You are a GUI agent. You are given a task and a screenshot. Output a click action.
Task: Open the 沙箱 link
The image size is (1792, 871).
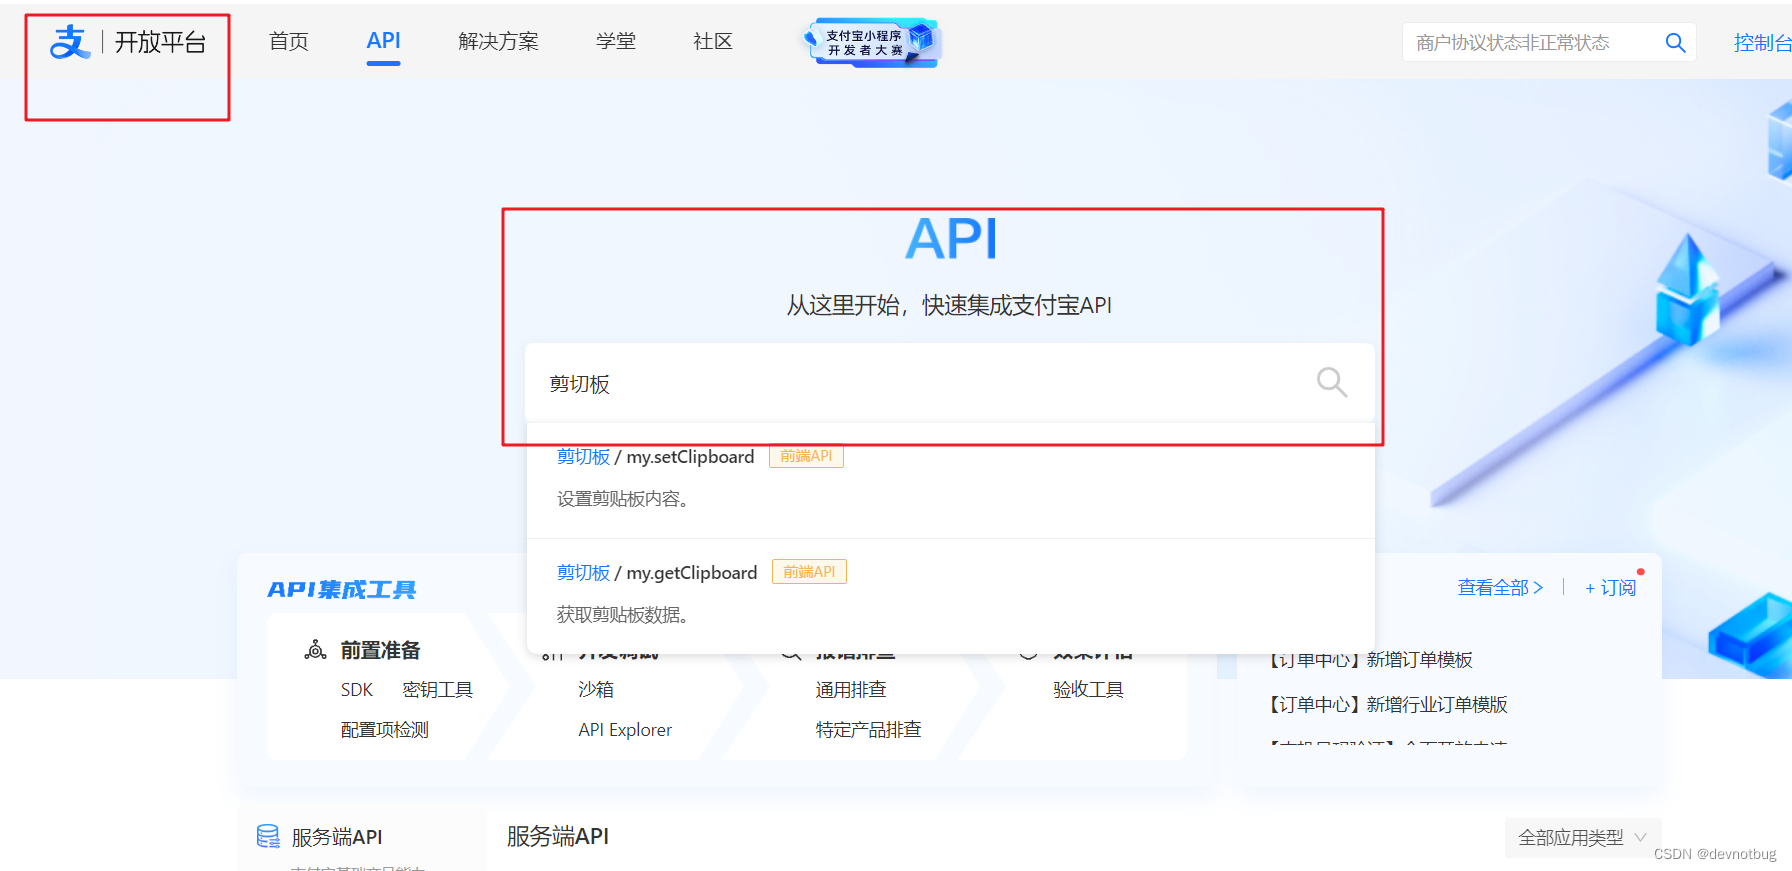596,690
